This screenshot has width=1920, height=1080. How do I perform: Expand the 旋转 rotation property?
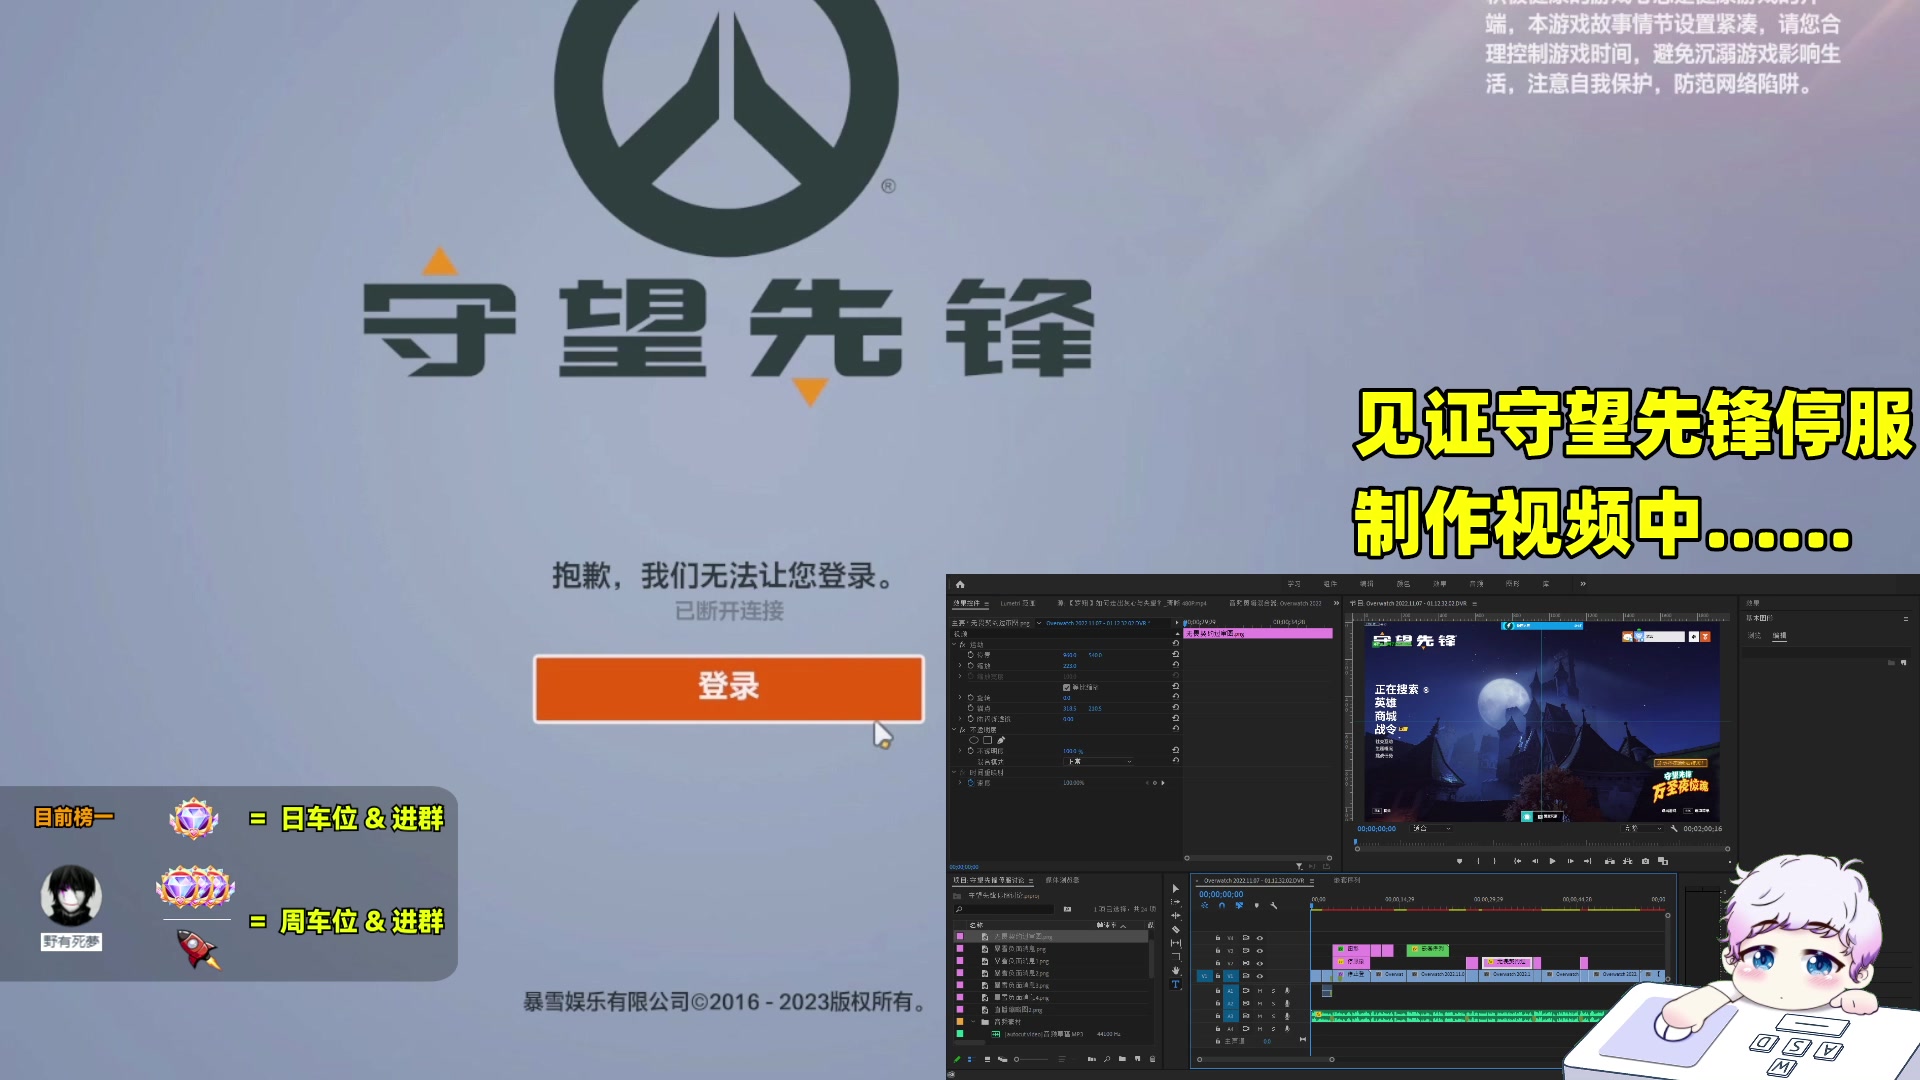(960, 697)
